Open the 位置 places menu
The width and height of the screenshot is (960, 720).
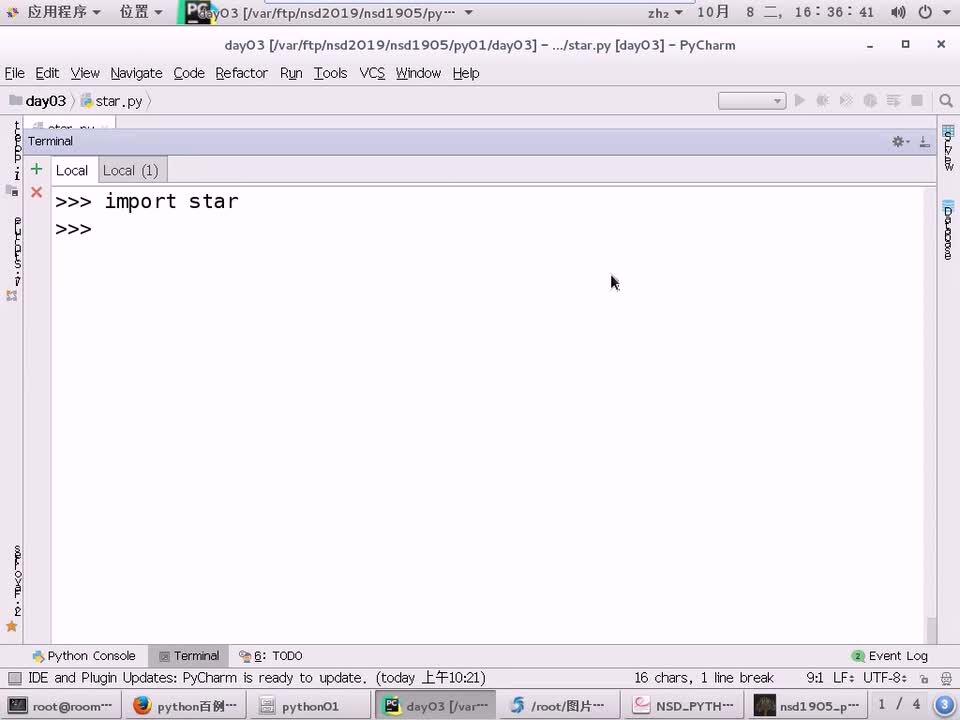(x=141, y=12)
